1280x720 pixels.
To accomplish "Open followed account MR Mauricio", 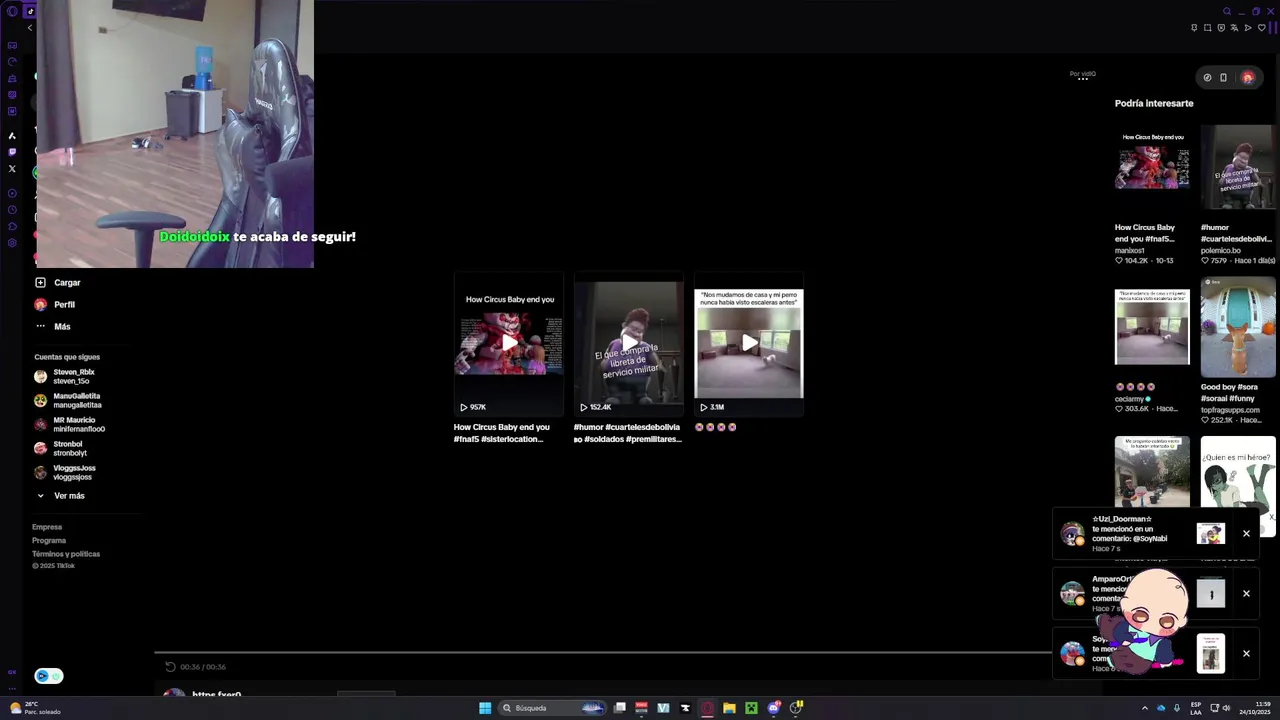I will [69, 424].
